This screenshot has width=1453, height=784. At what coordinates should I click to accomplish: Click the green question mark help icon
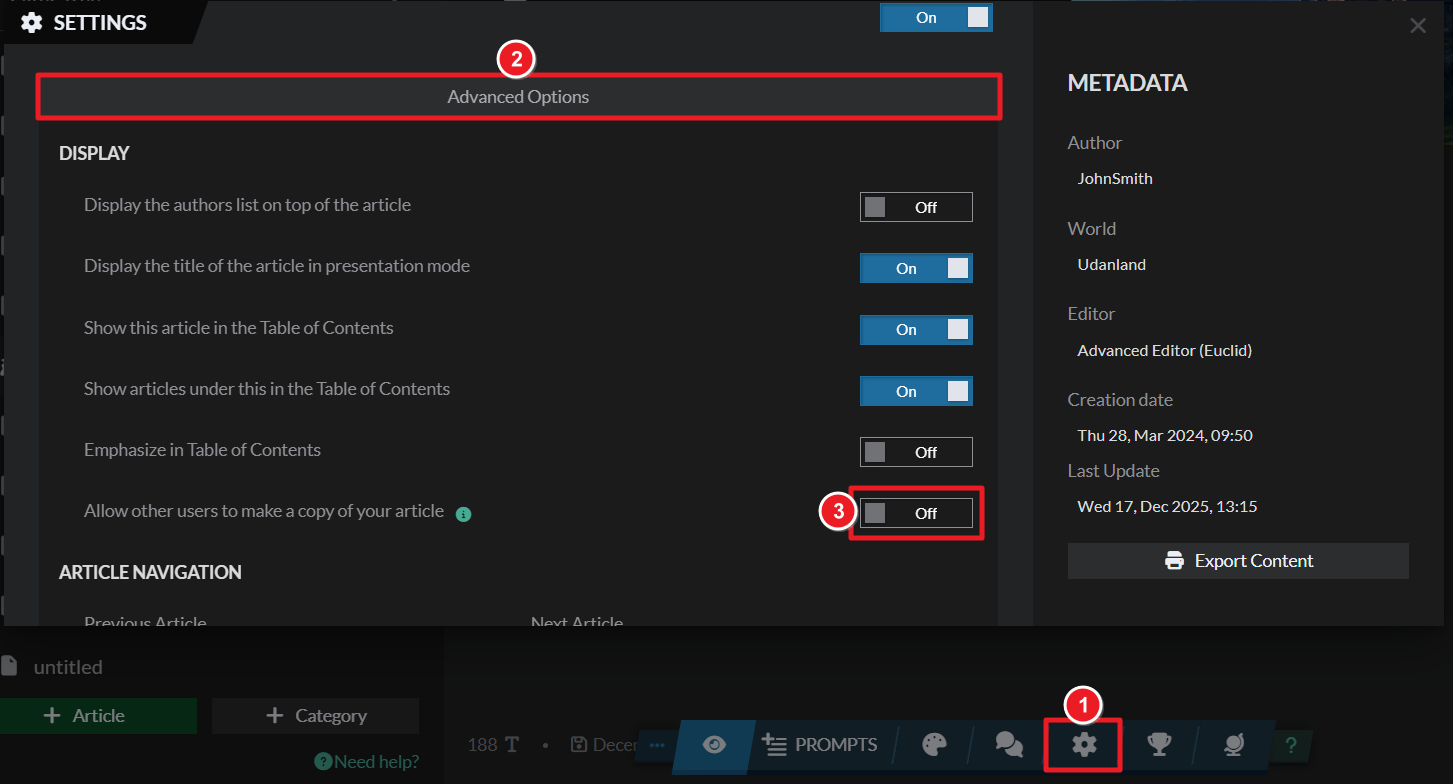(1291, 746)
